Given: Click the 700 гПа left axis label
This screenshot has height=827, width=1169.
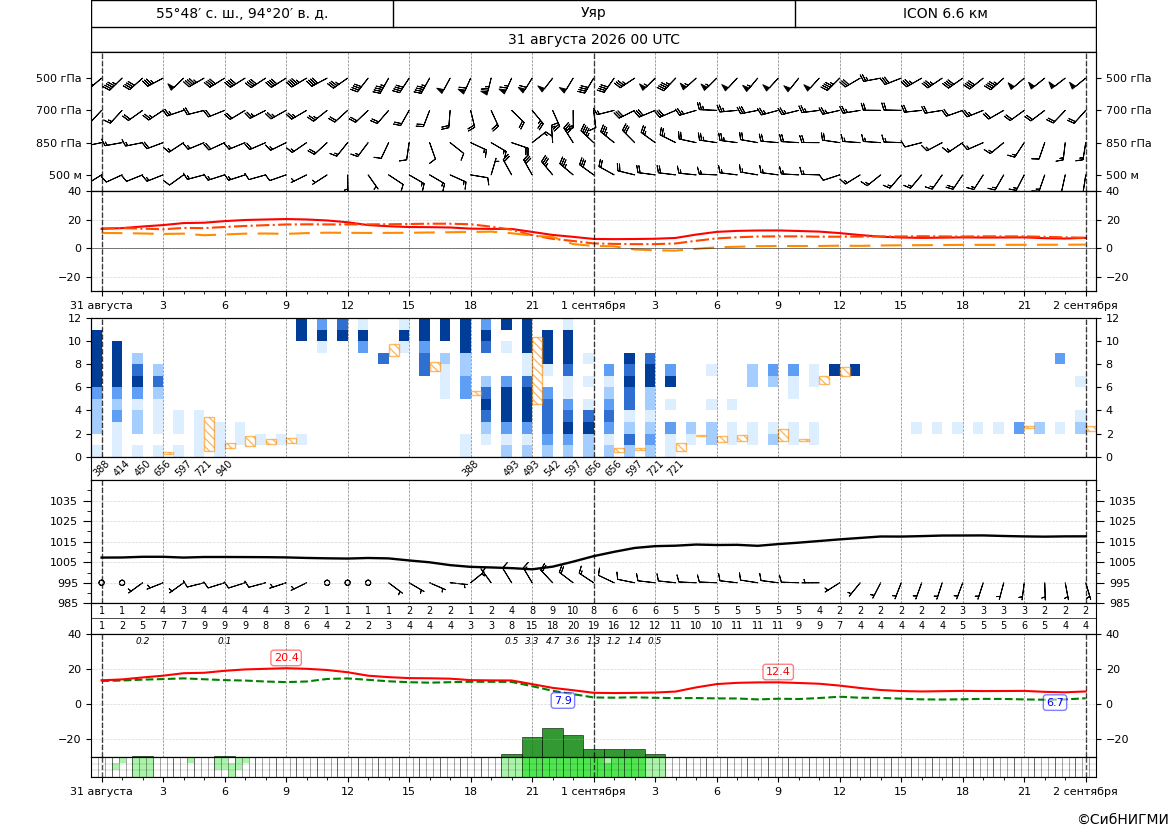Looking at the screenshot, I should tap(59, 110).
